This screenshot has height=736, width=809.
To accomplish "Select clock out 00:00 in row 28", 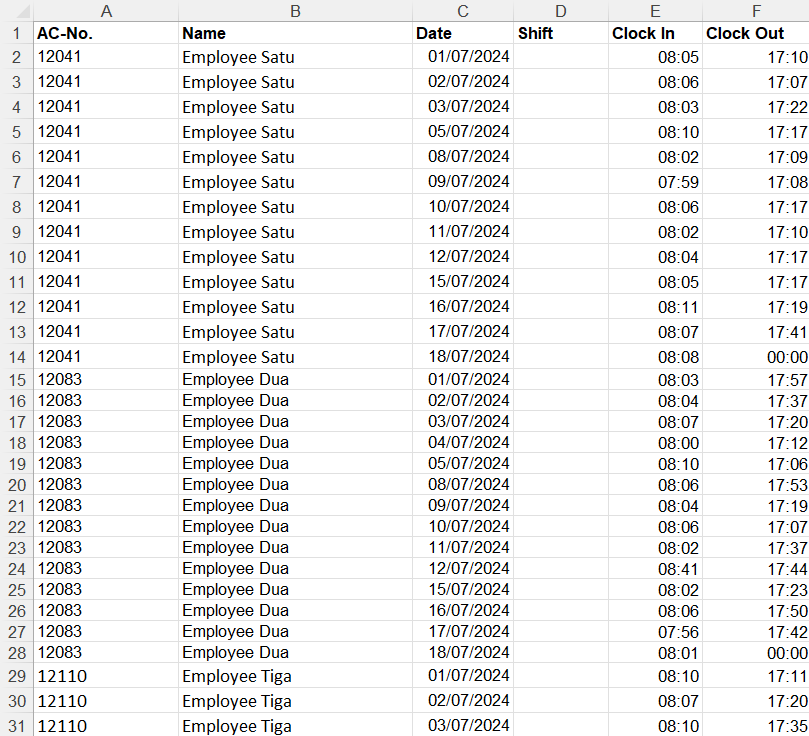I will [x=756, y=652].
